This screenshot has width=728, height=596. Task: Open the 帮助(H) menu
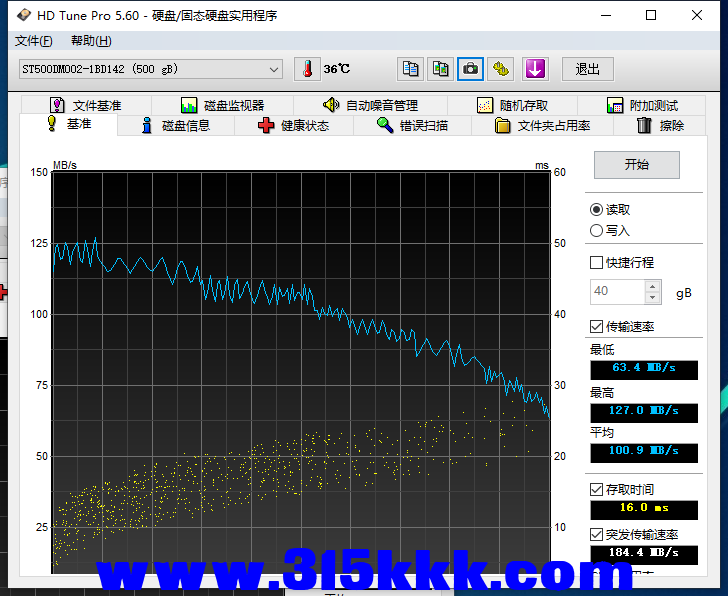[x=91, y=41]
